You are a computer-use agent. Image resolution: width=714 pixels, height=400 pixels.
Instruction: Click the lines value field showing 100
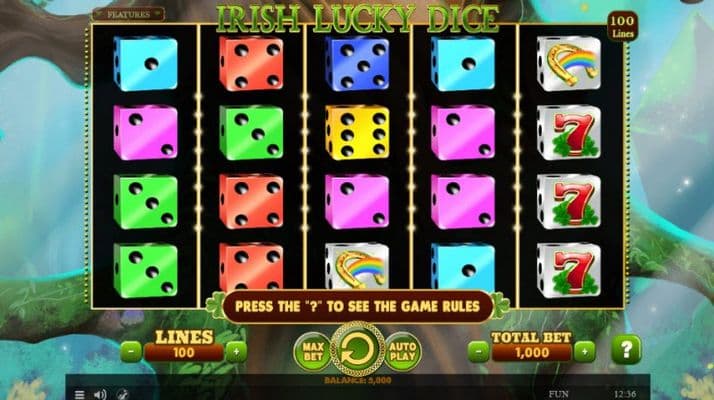pos(184,353)
